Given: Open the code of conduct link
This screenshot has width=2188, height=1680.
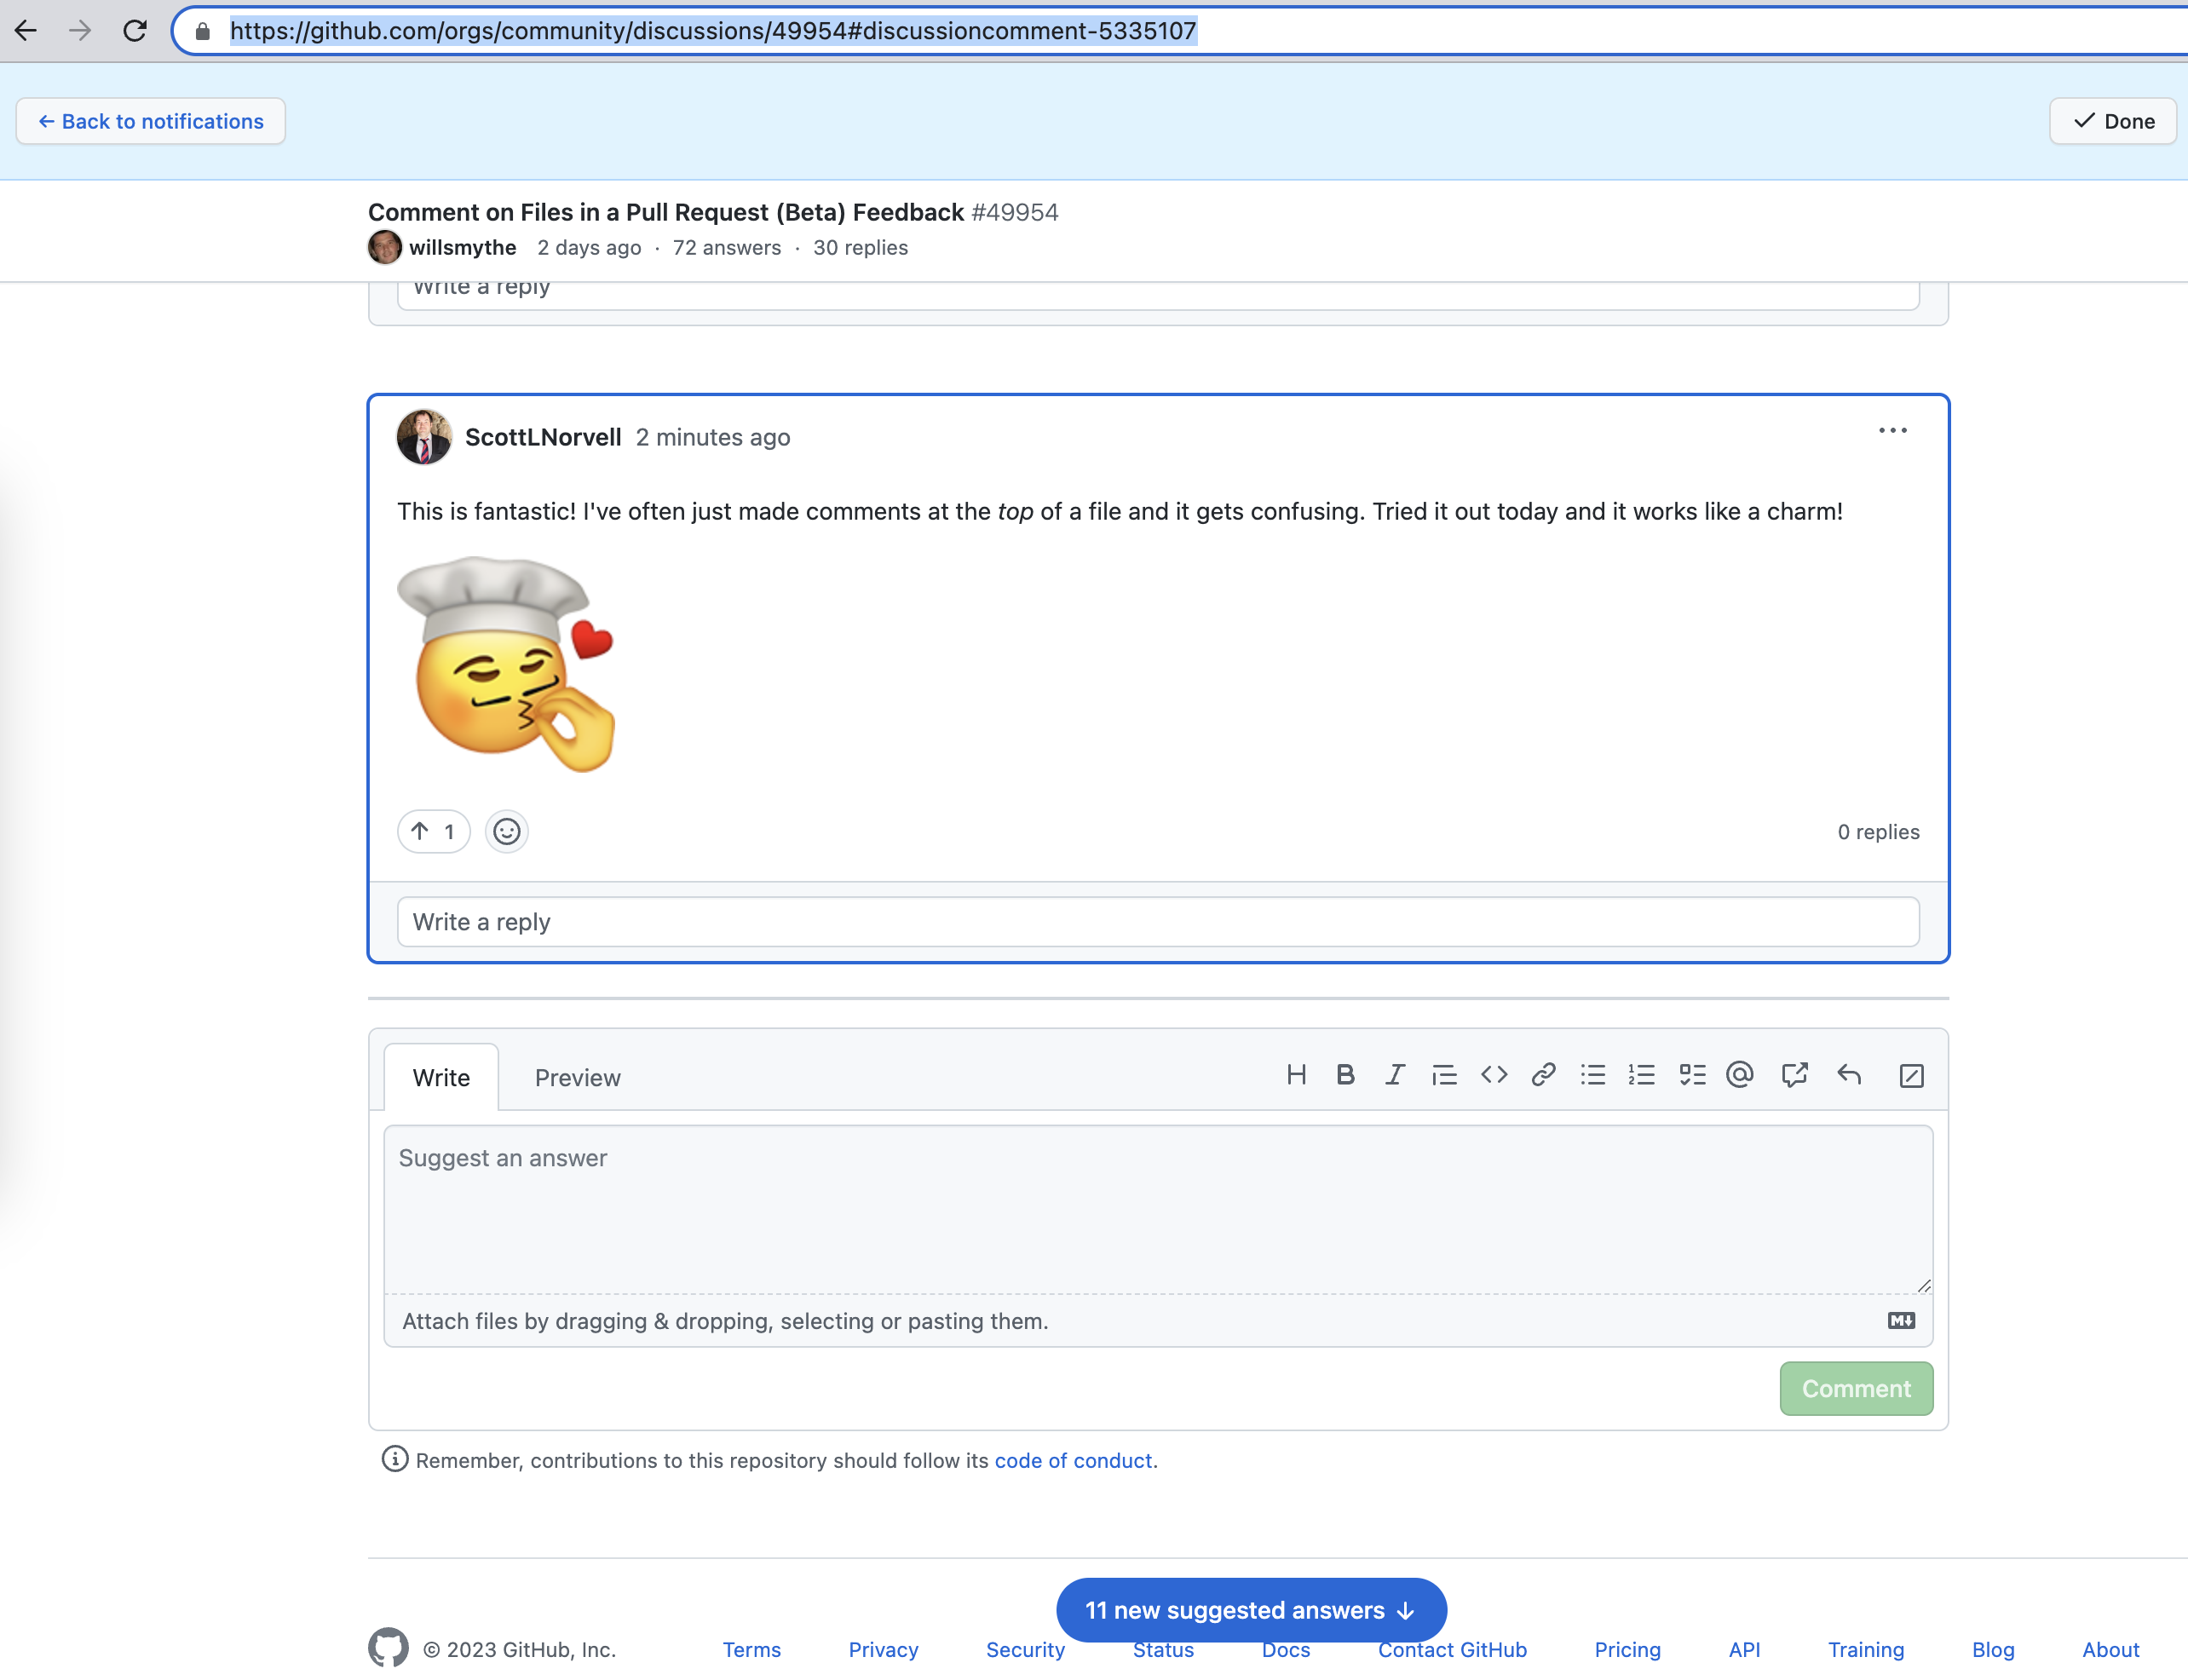Looking at the screenshot, I should 1073,1460.
